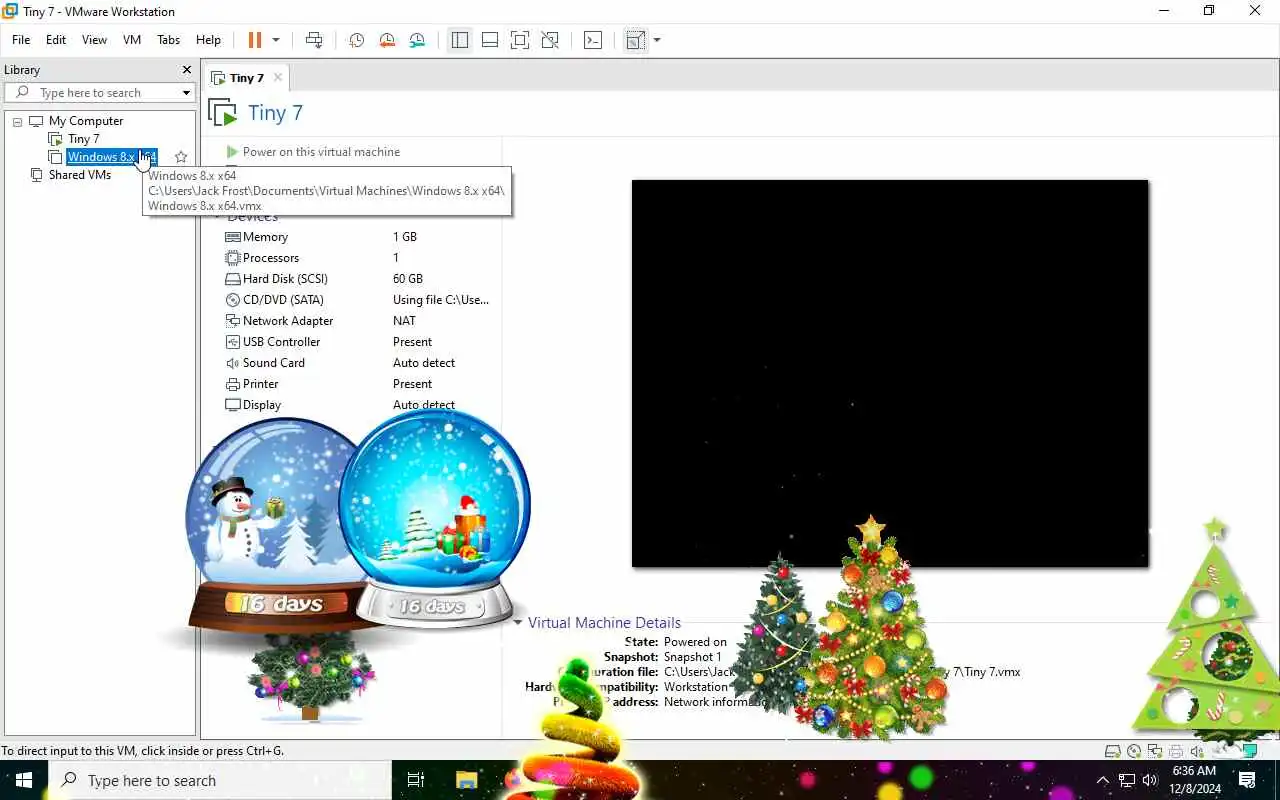The height and width of the screenshot is (800, 1280).
Task: Toggle the Library sidebar view icon
Action: (x=459, y=40)
